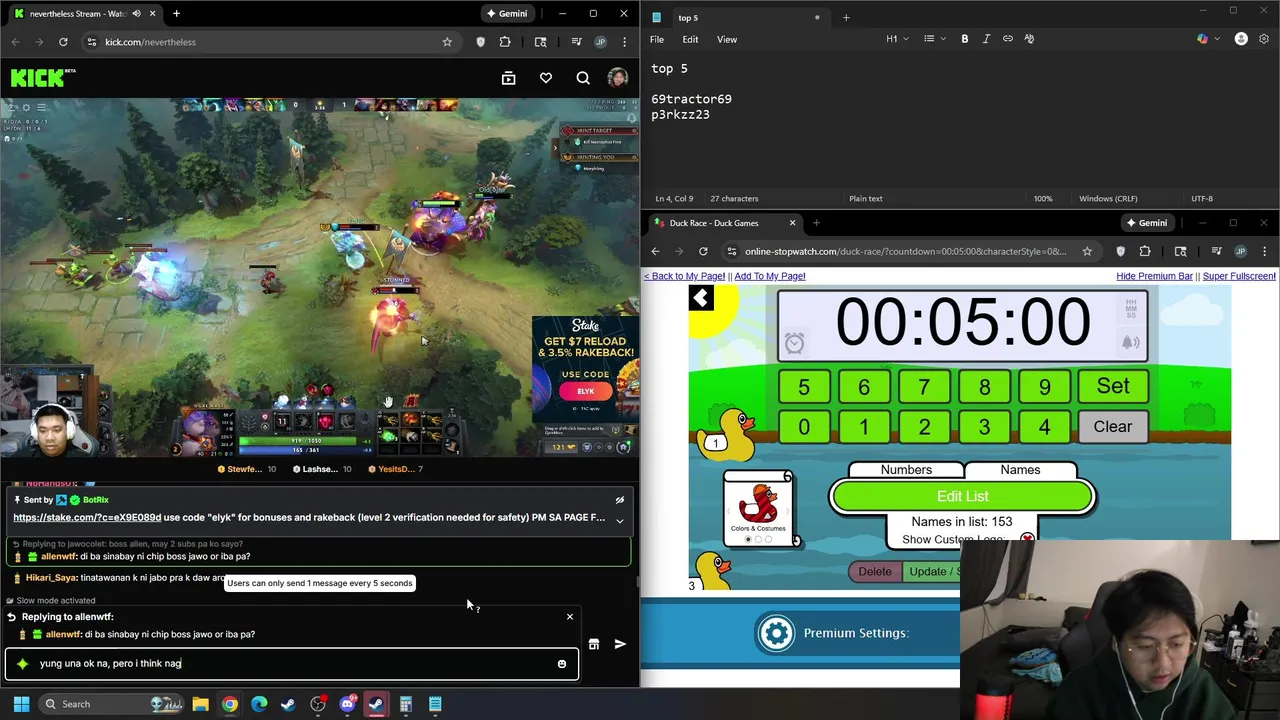Add a new tab in Notepad
Image resolution: width=1280 pixels, height=720 pixels.
(846, 17)
